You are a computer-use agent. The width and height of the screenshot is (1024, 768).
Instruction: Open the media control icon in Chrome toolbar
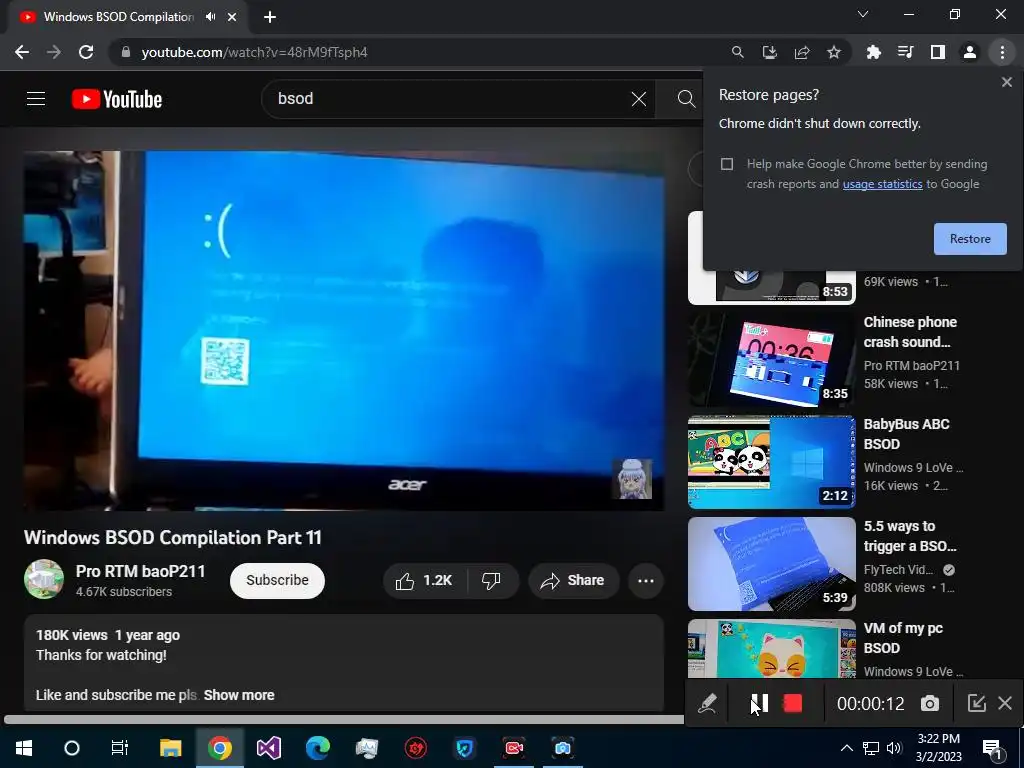(x=905, y=52)
